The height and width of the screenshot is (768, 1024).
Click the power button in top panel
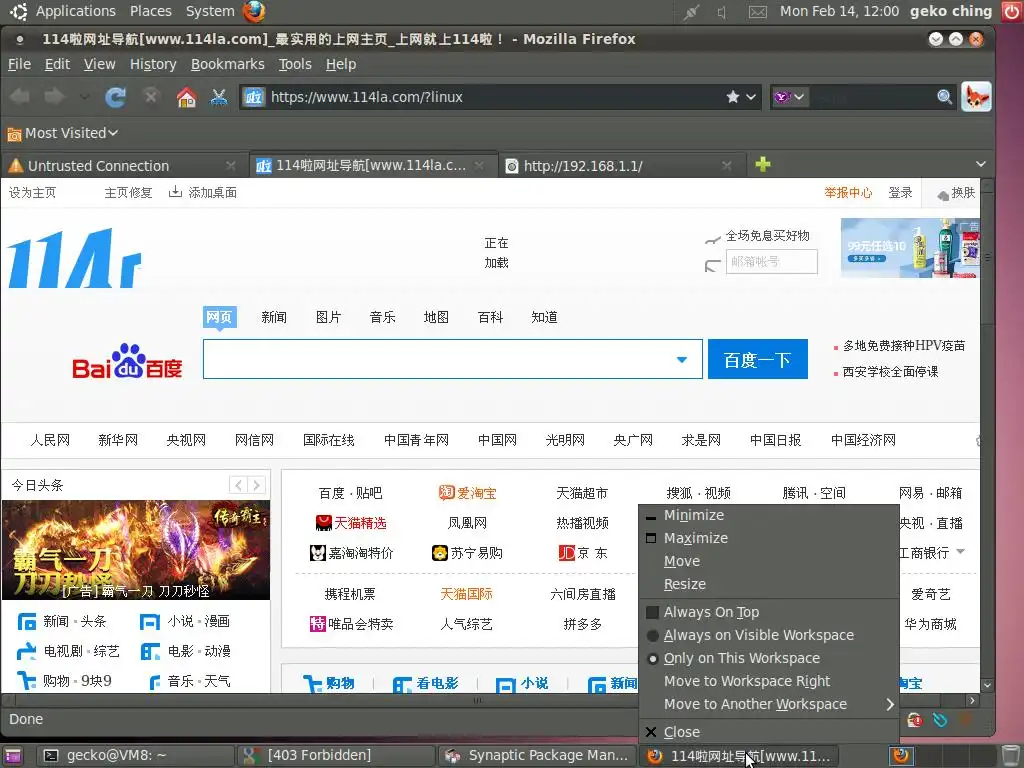click(x=1010, y=11)
